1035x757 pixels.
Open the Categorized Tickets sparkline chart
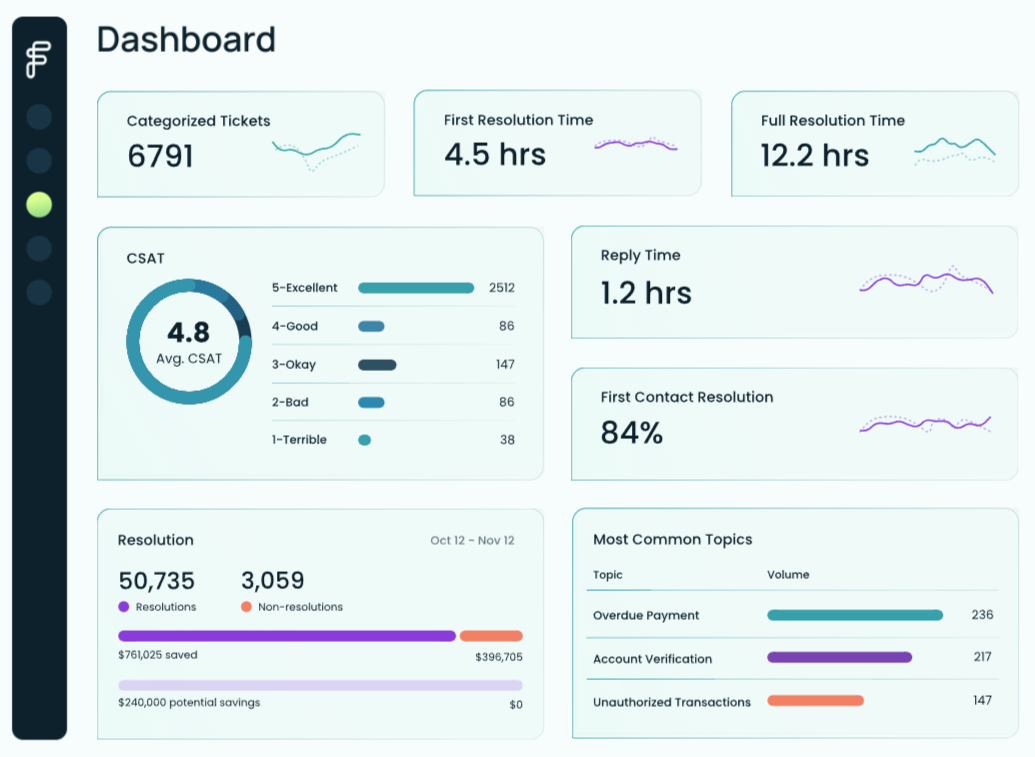(x=316, y=152)
